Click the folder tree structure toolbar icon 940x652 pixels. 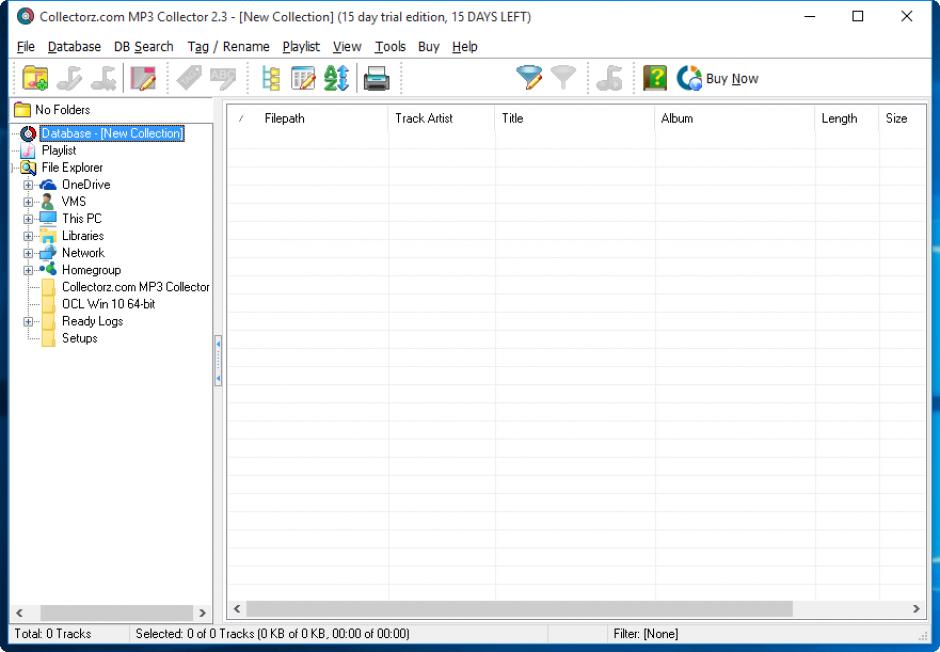click(x=271, y=79)
